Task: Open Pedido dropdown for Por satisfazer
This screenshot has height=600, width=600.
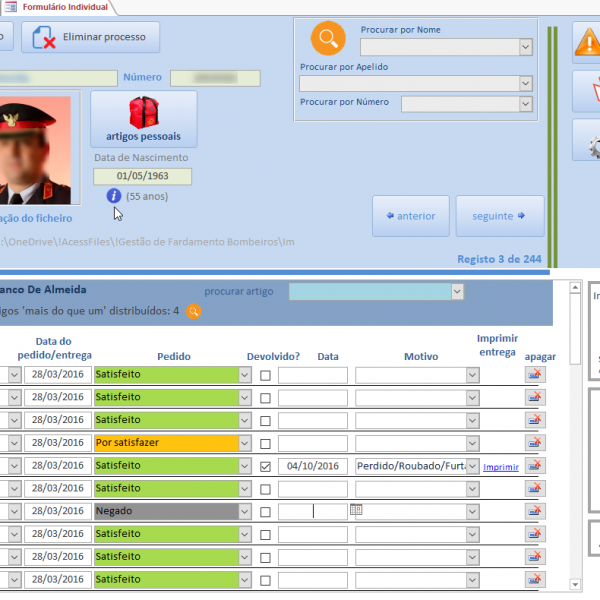Action: click(245, 443)
